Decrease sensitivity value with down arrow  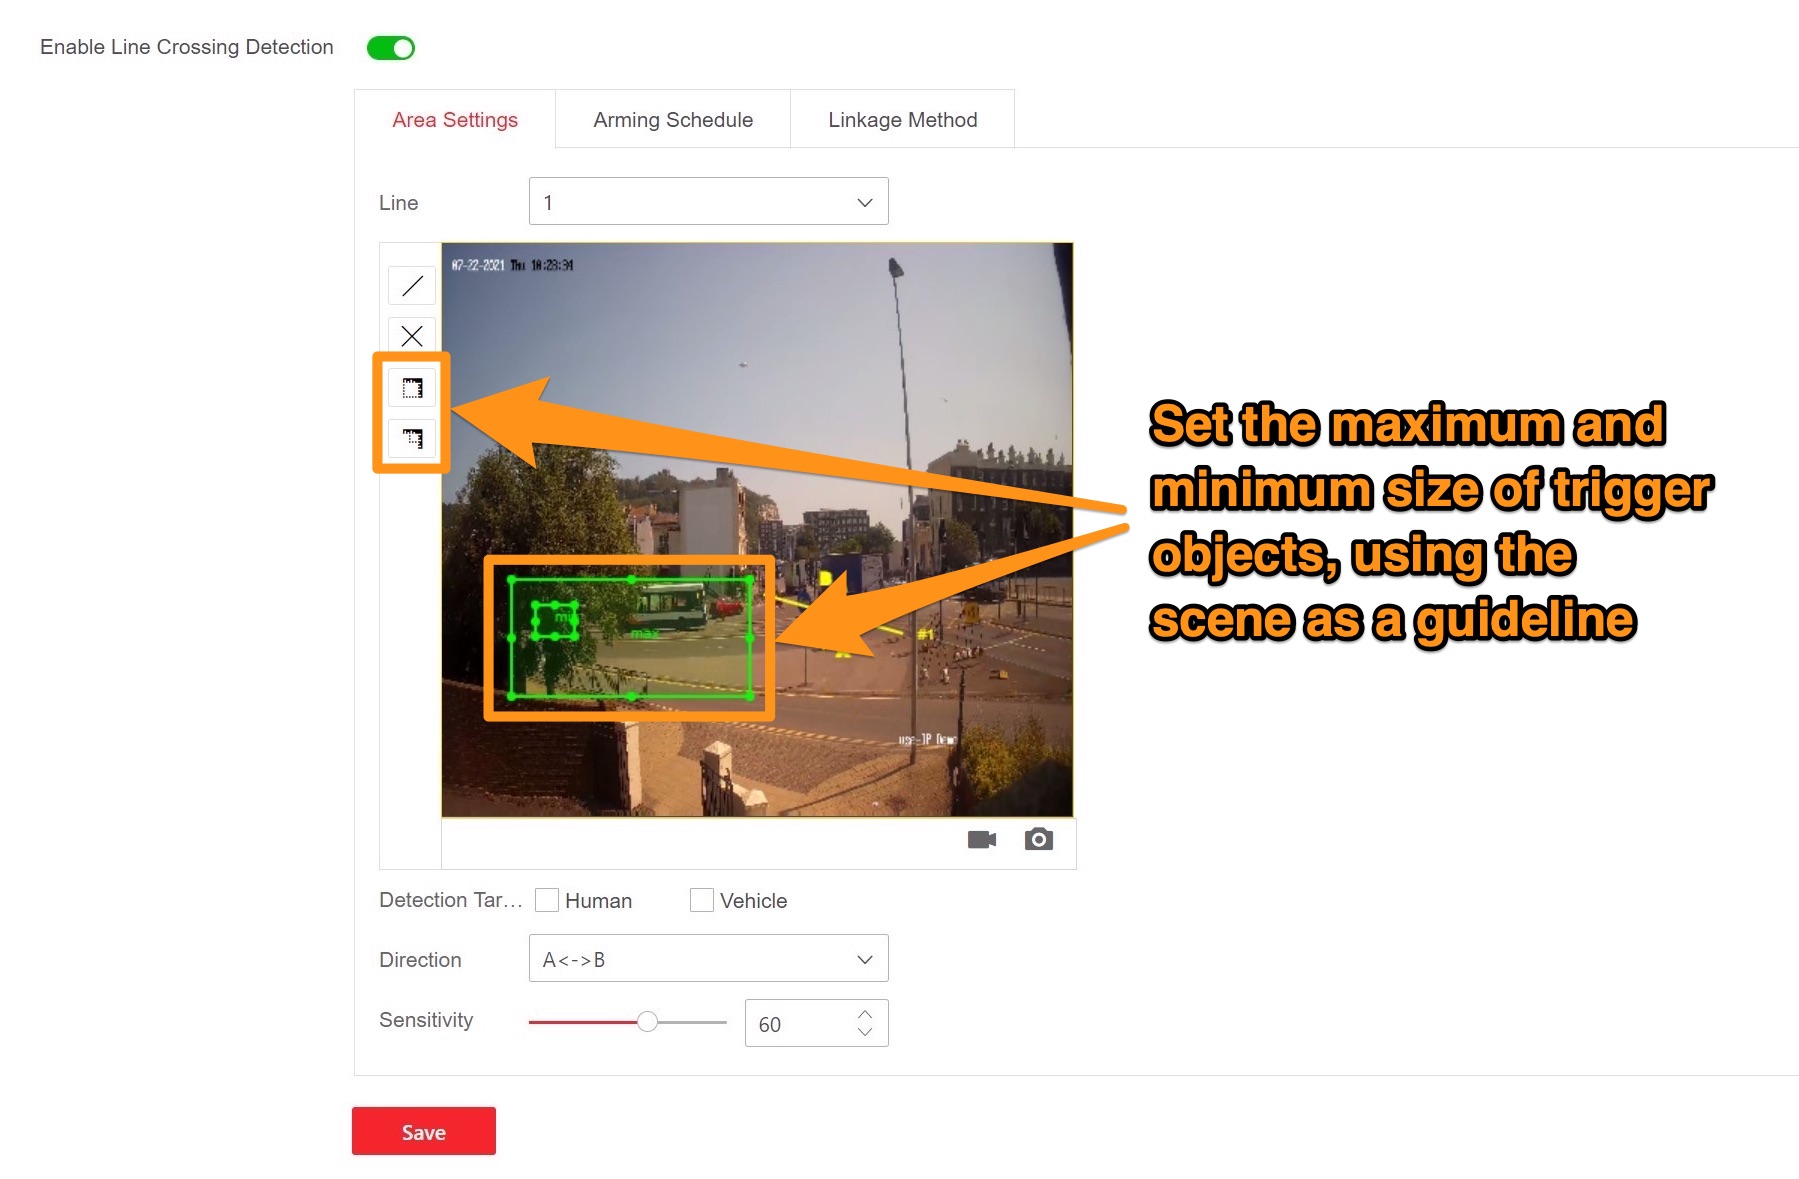click(x=865, y=1032)
